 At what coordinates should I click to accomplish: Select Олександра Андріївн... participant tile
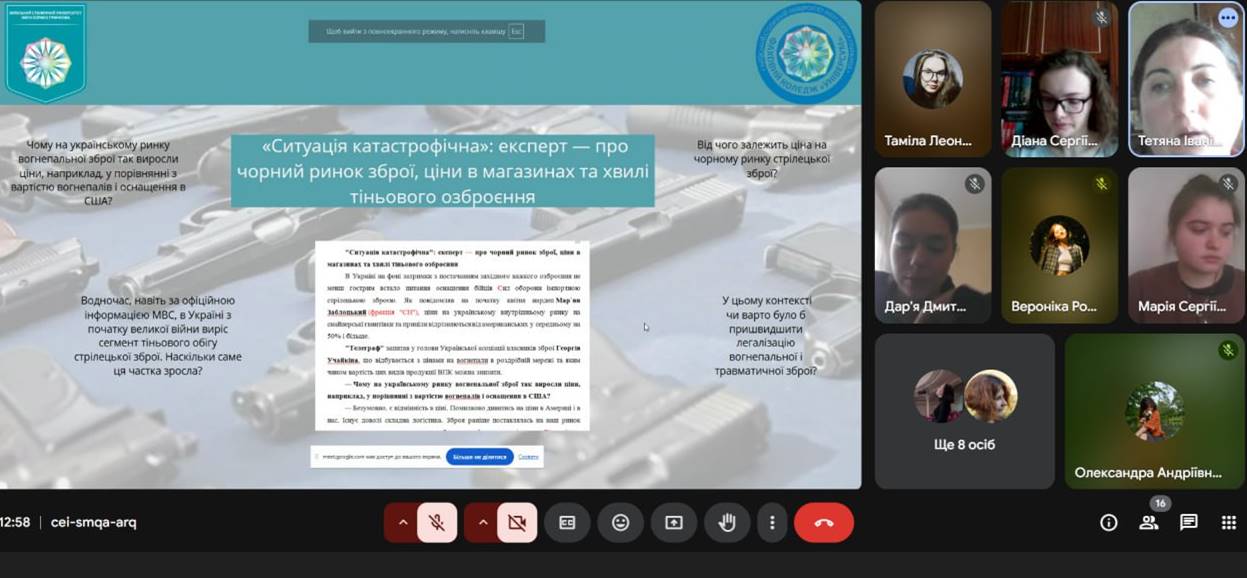tap(1155, 411)
